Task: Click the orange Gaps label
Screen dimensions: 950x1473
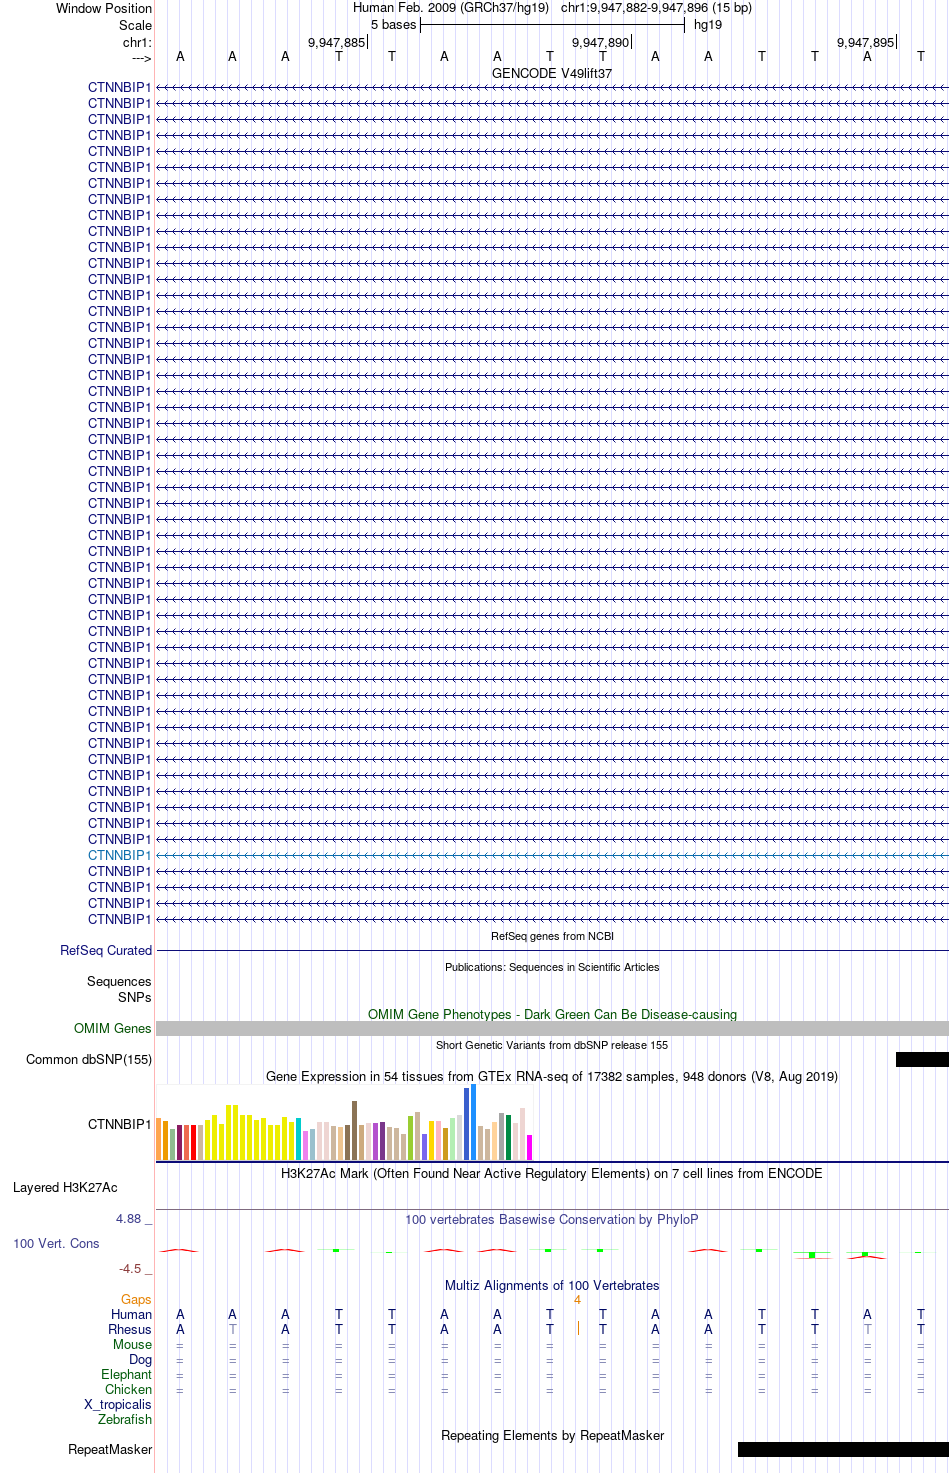Action: tap(136, 1299)
